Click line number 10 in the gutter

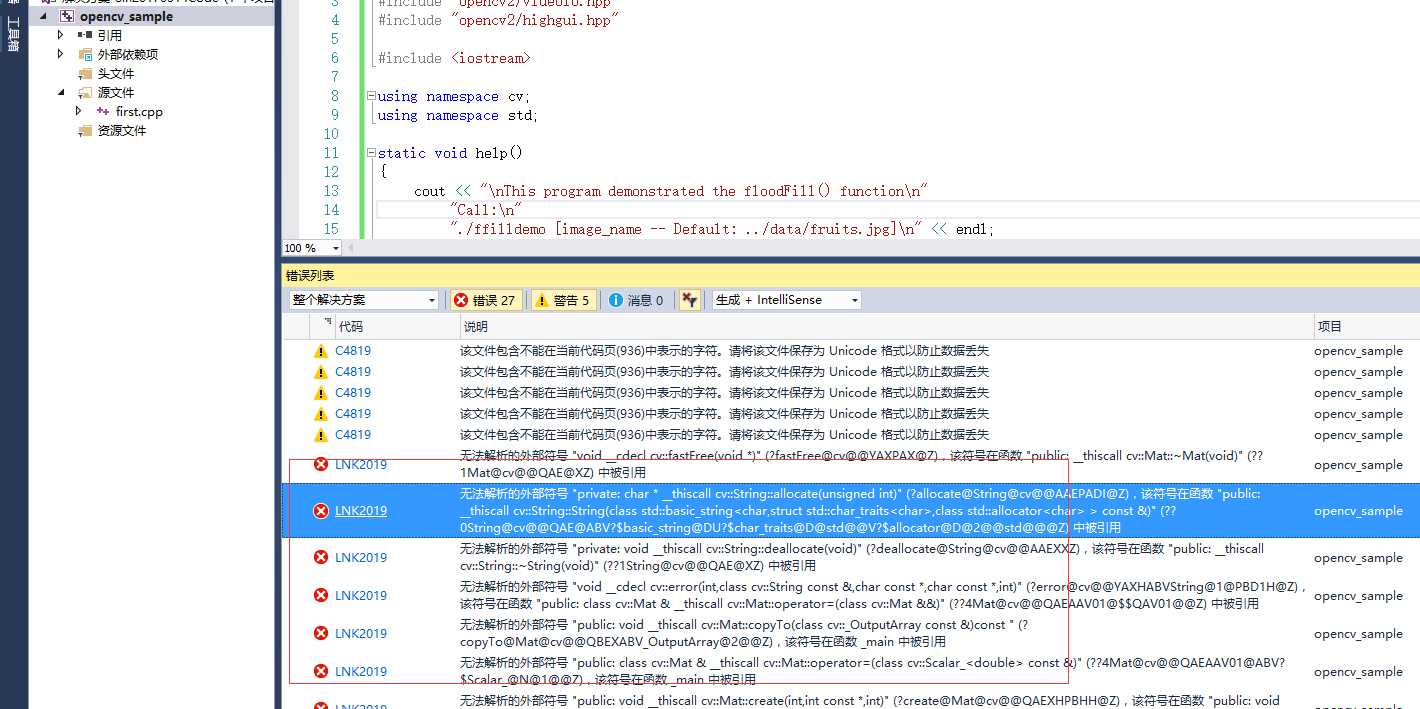tap(331, 134)
